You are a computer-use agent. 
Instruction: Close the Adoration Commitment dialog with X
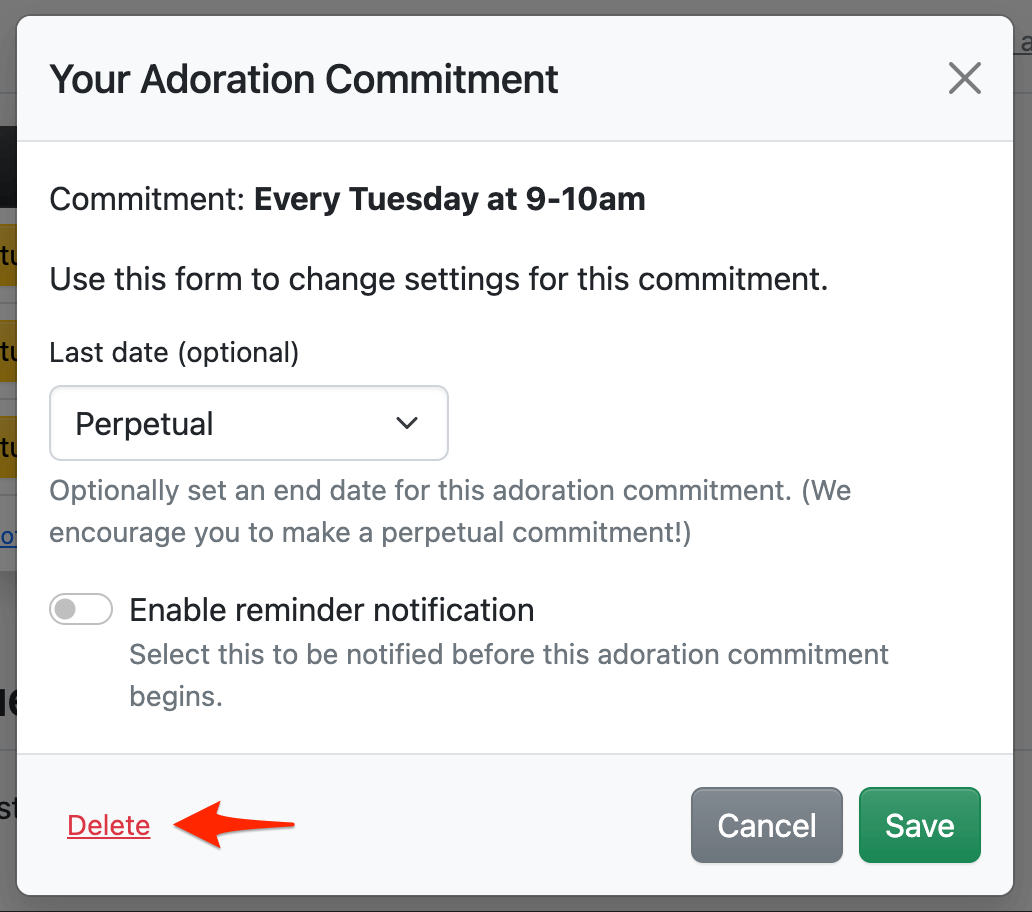(964, 78)
